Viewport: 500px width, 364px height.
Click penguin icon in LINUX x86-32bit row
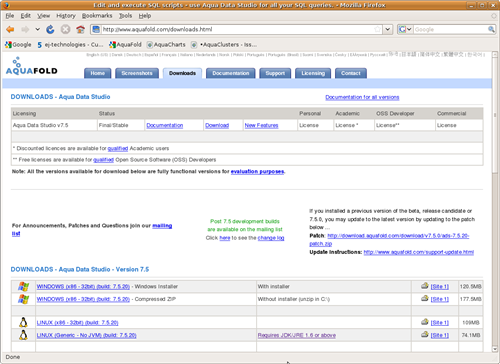click(x=23, y=322)
